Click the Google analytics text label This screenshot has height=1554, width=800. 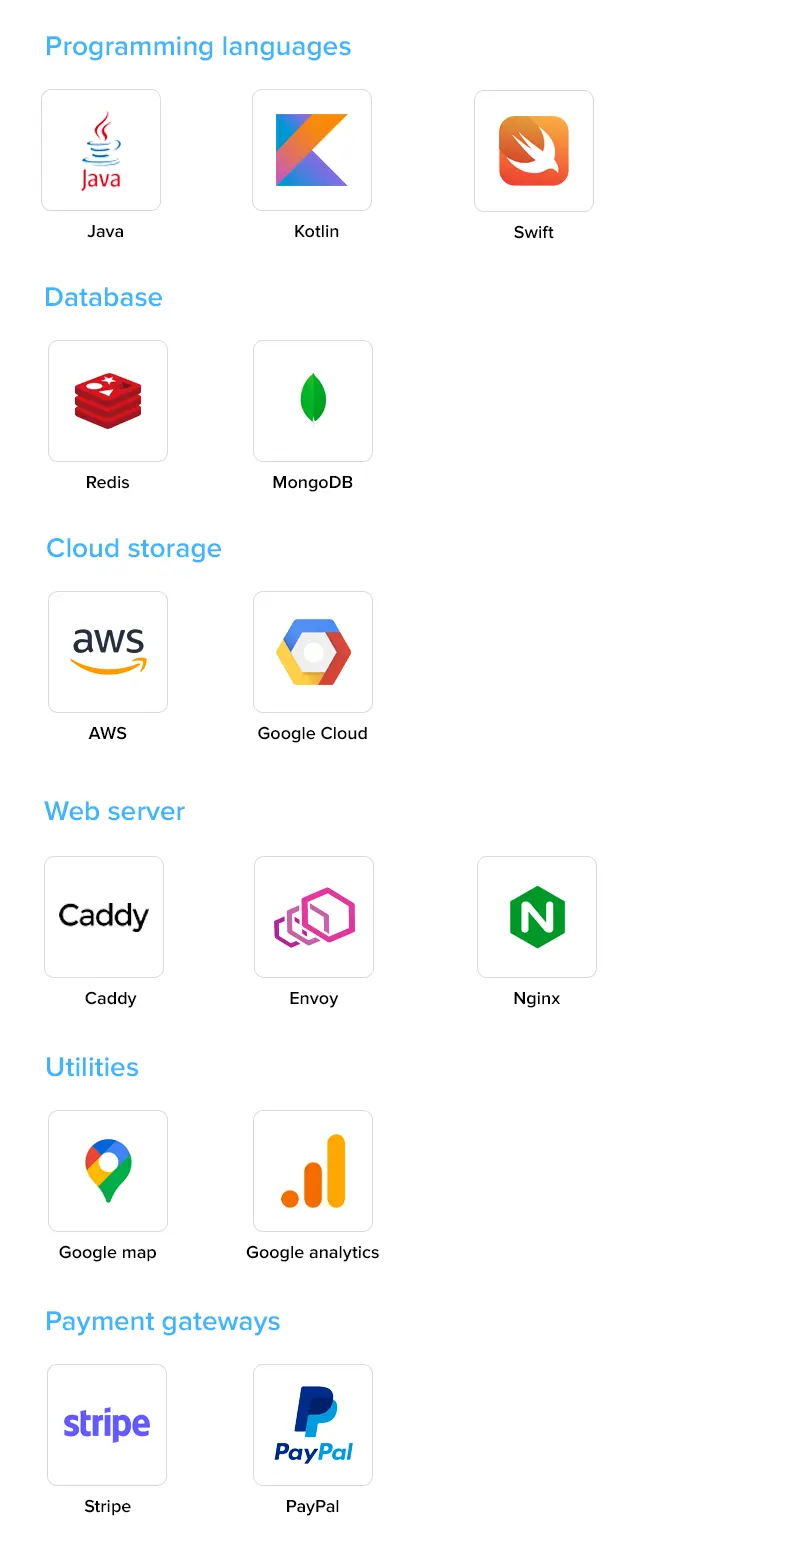click(x=313, y=1252)
